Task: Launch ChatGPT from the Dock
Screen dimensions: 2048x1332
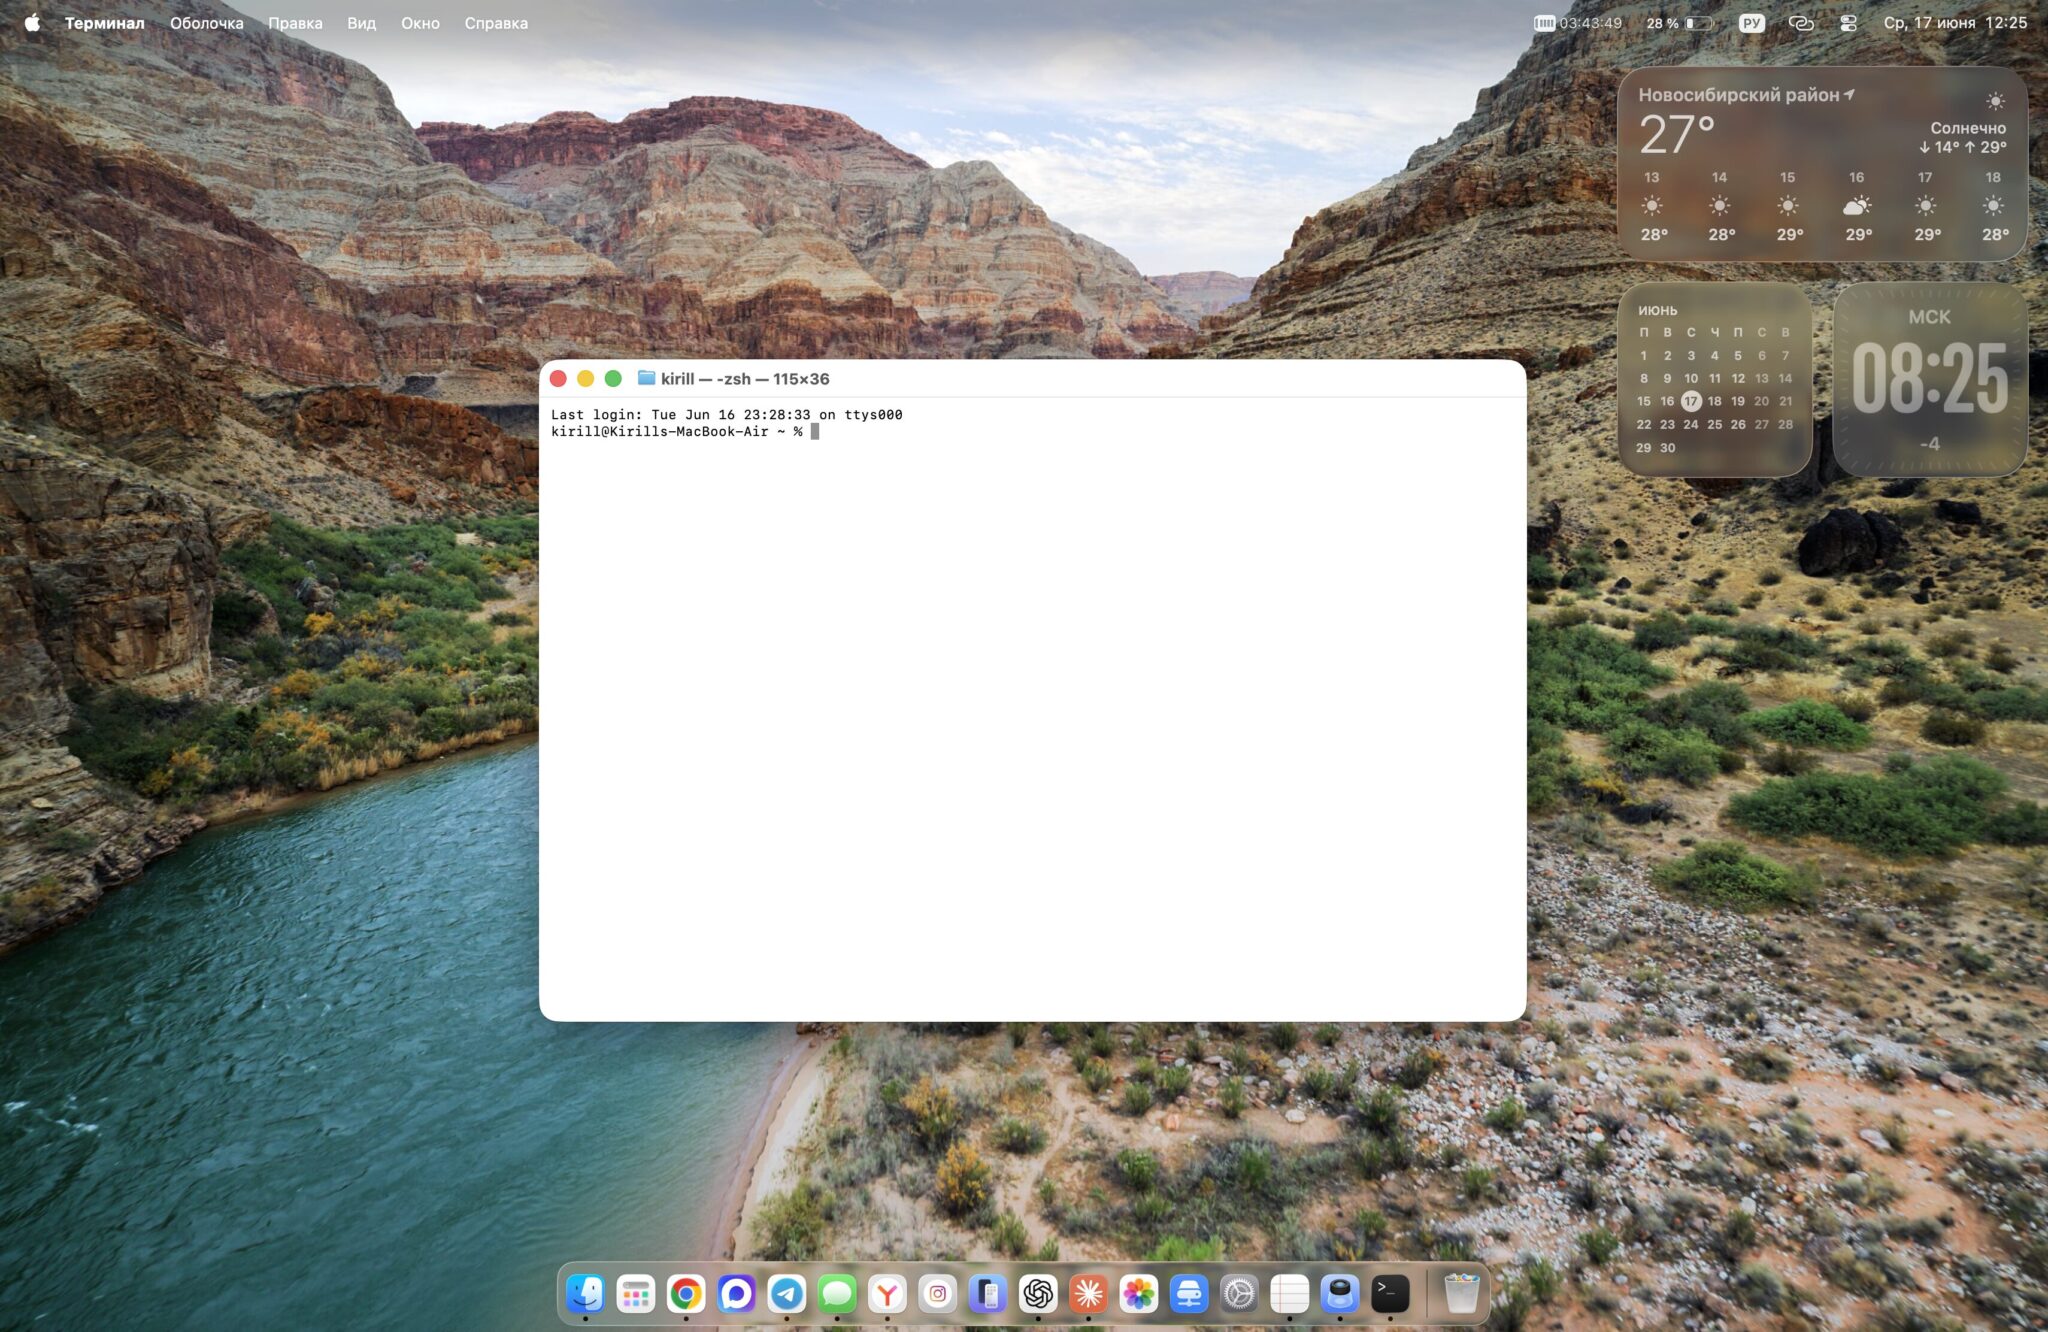Action: [1038, 1294]
